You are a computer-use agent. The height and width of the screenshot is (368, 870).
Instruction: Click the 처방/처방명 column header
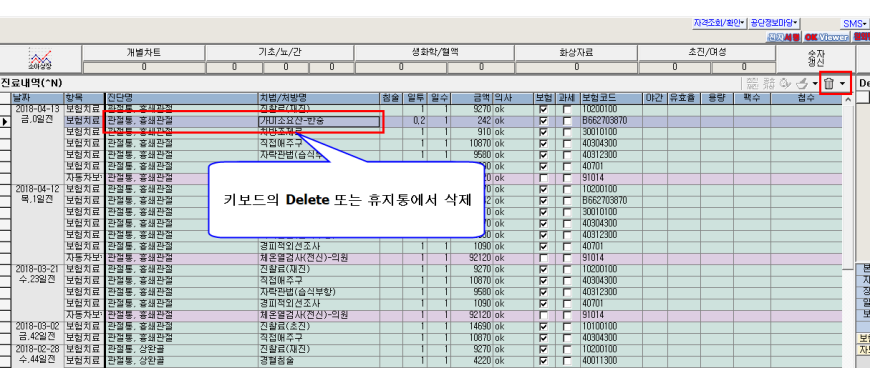click(x=319, y=98)
